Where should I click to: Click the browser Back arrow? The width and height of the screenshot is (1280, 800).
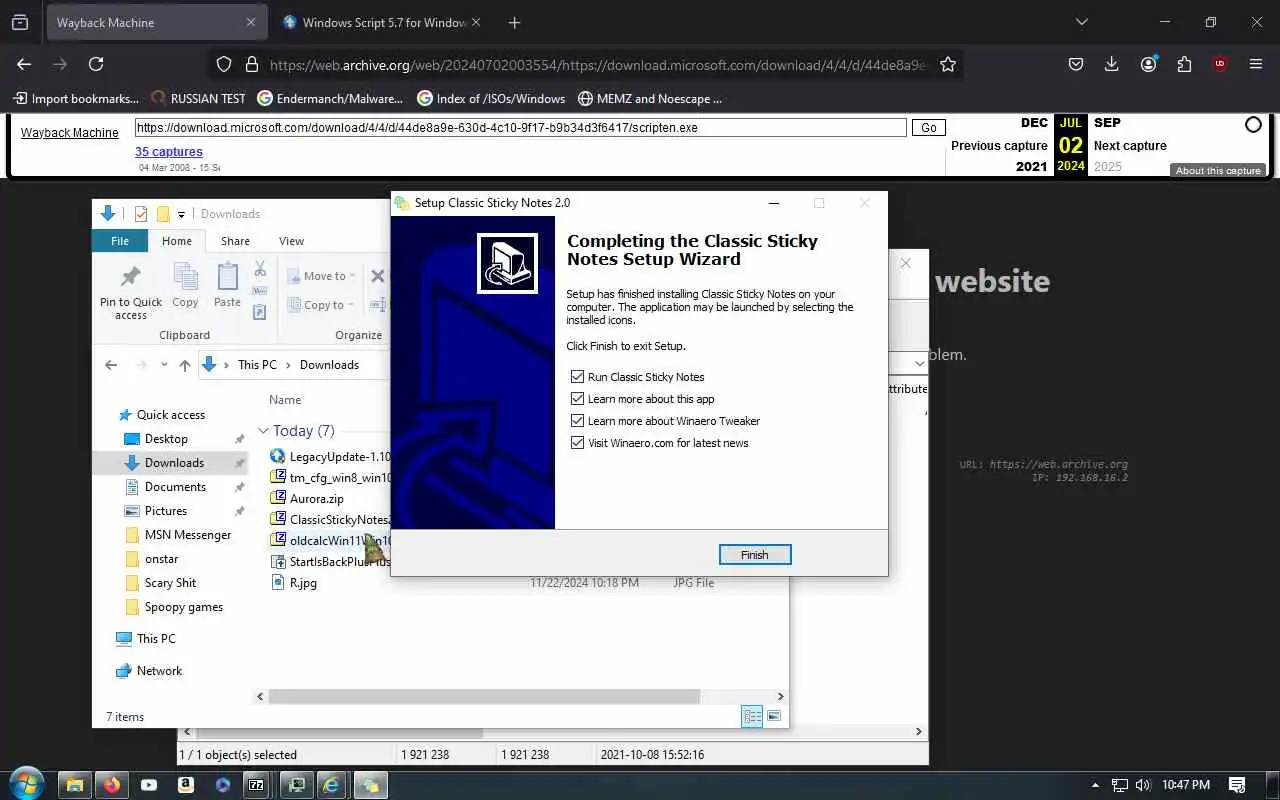pos(24,64)
